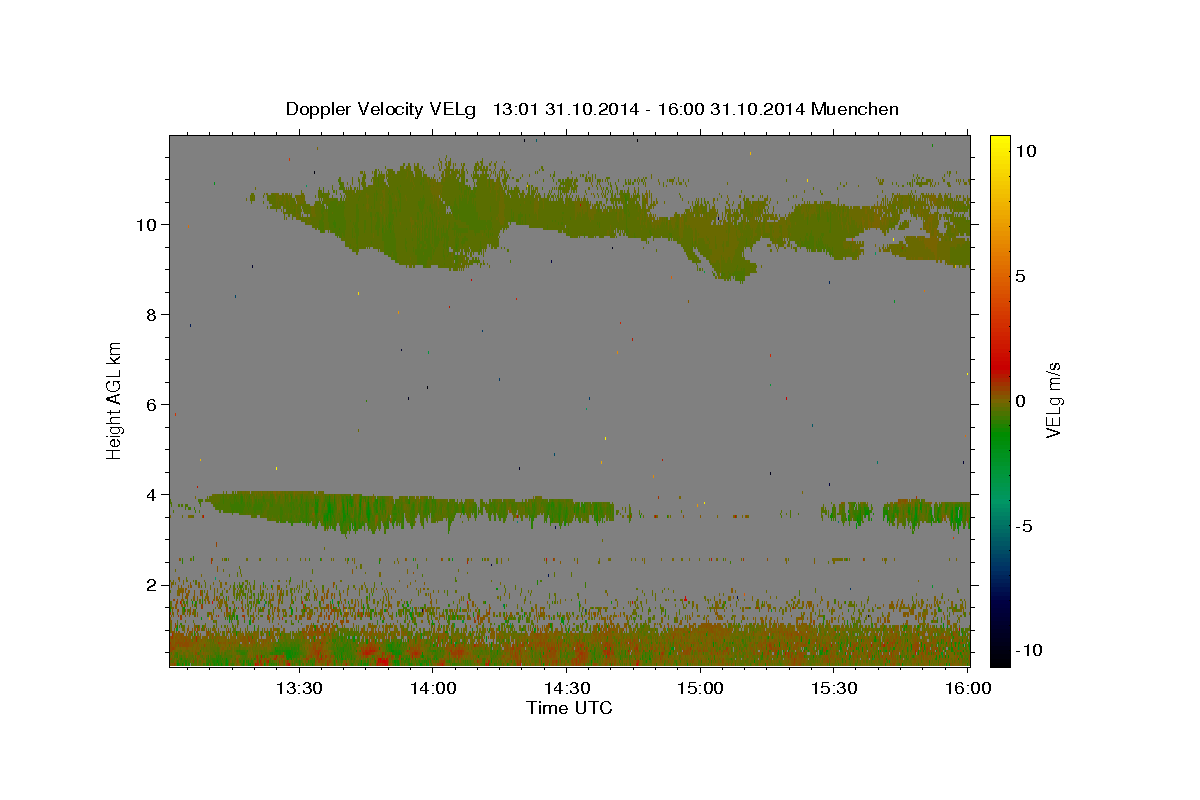Select the 14:00 time tick label
This screenshot has height=800, width=1200.
432,689
